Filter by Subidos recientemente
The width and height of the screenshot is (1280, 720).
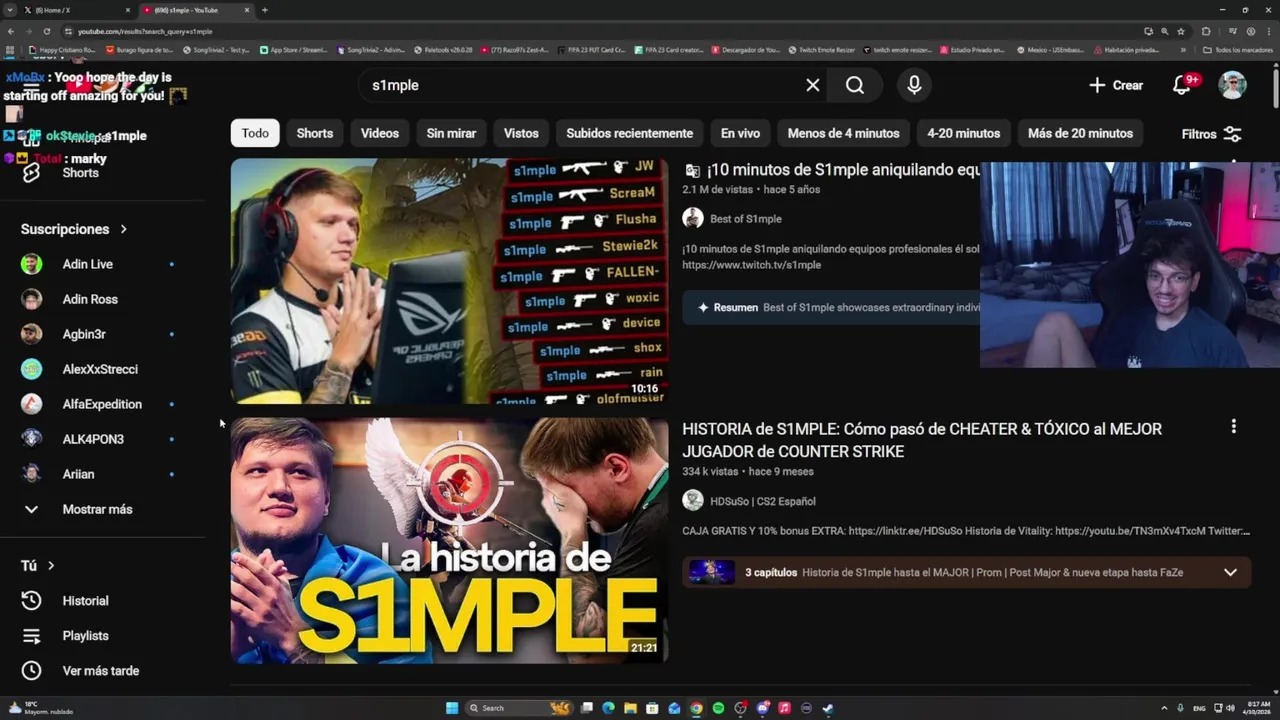pyautogui.click(x=629, y=133)
